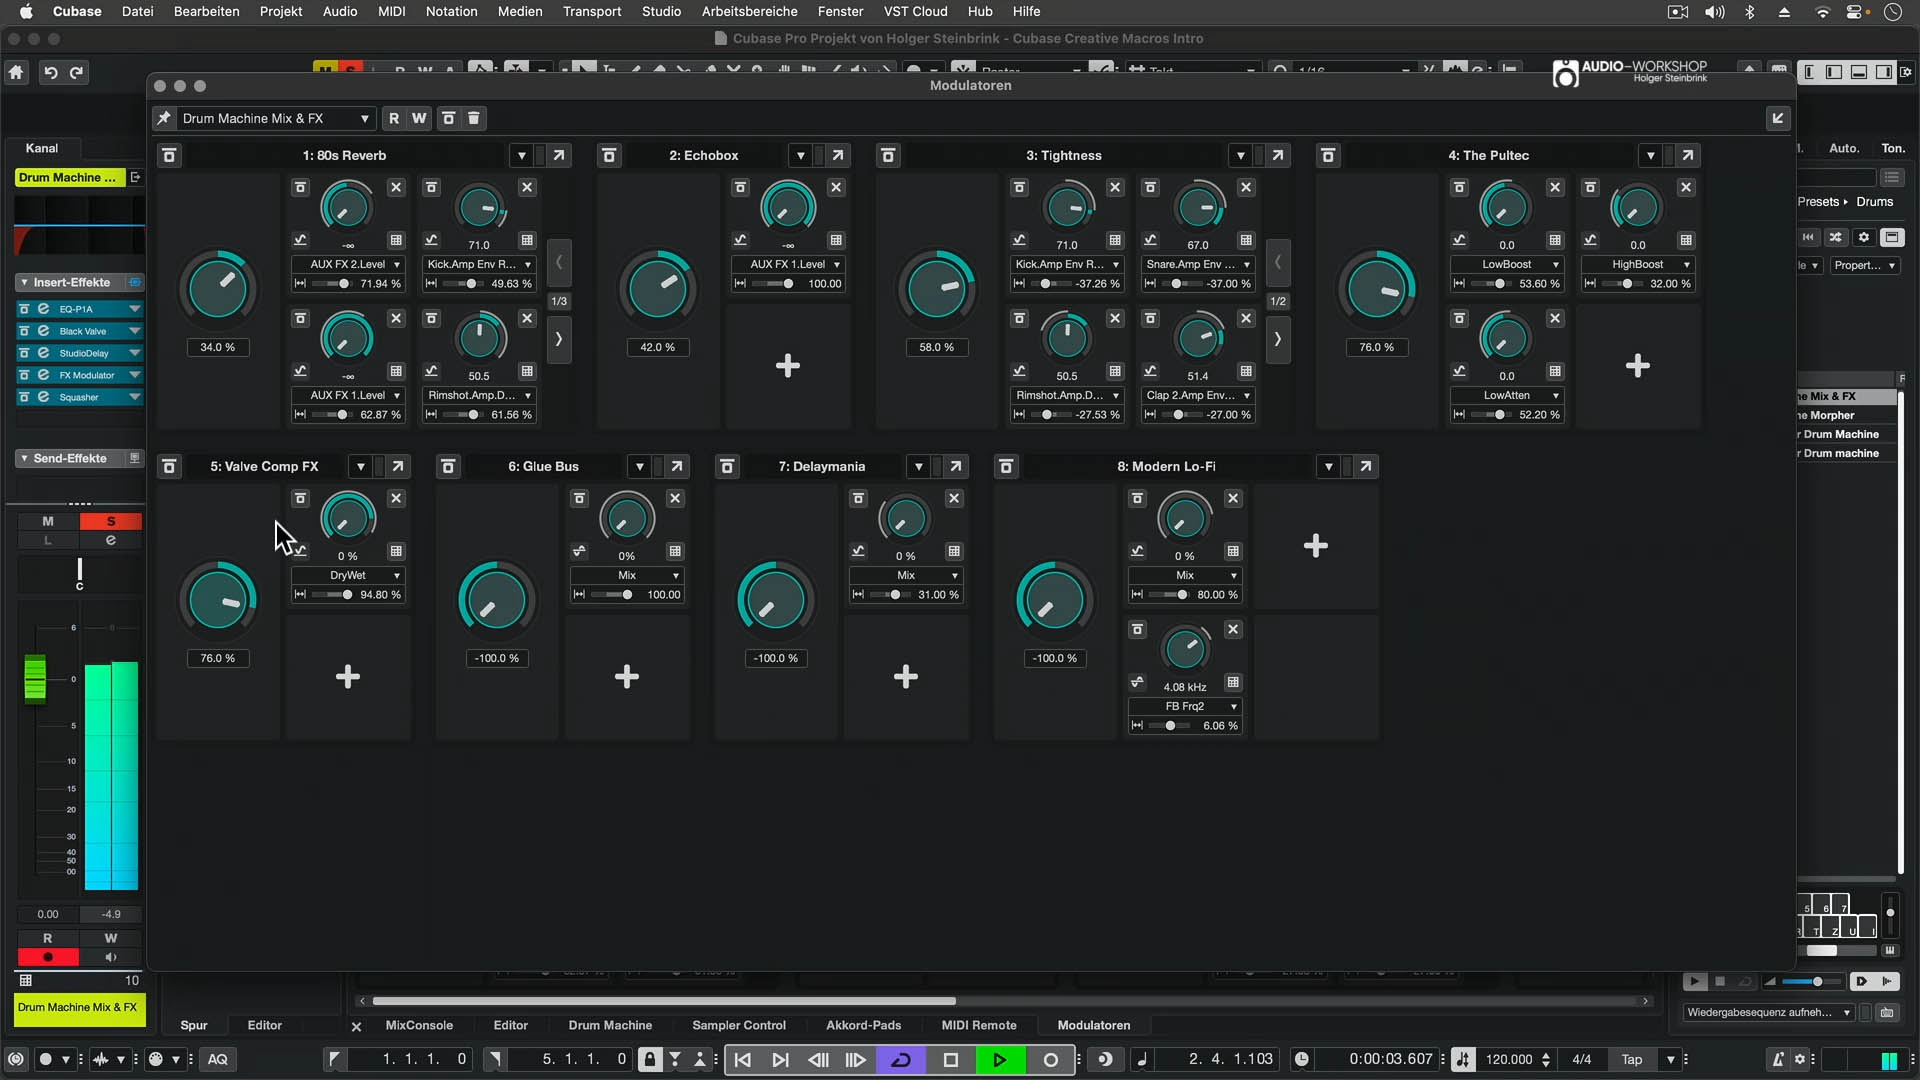
Task: Toggle the EQ-P1A insert power button
Action: 24,309
